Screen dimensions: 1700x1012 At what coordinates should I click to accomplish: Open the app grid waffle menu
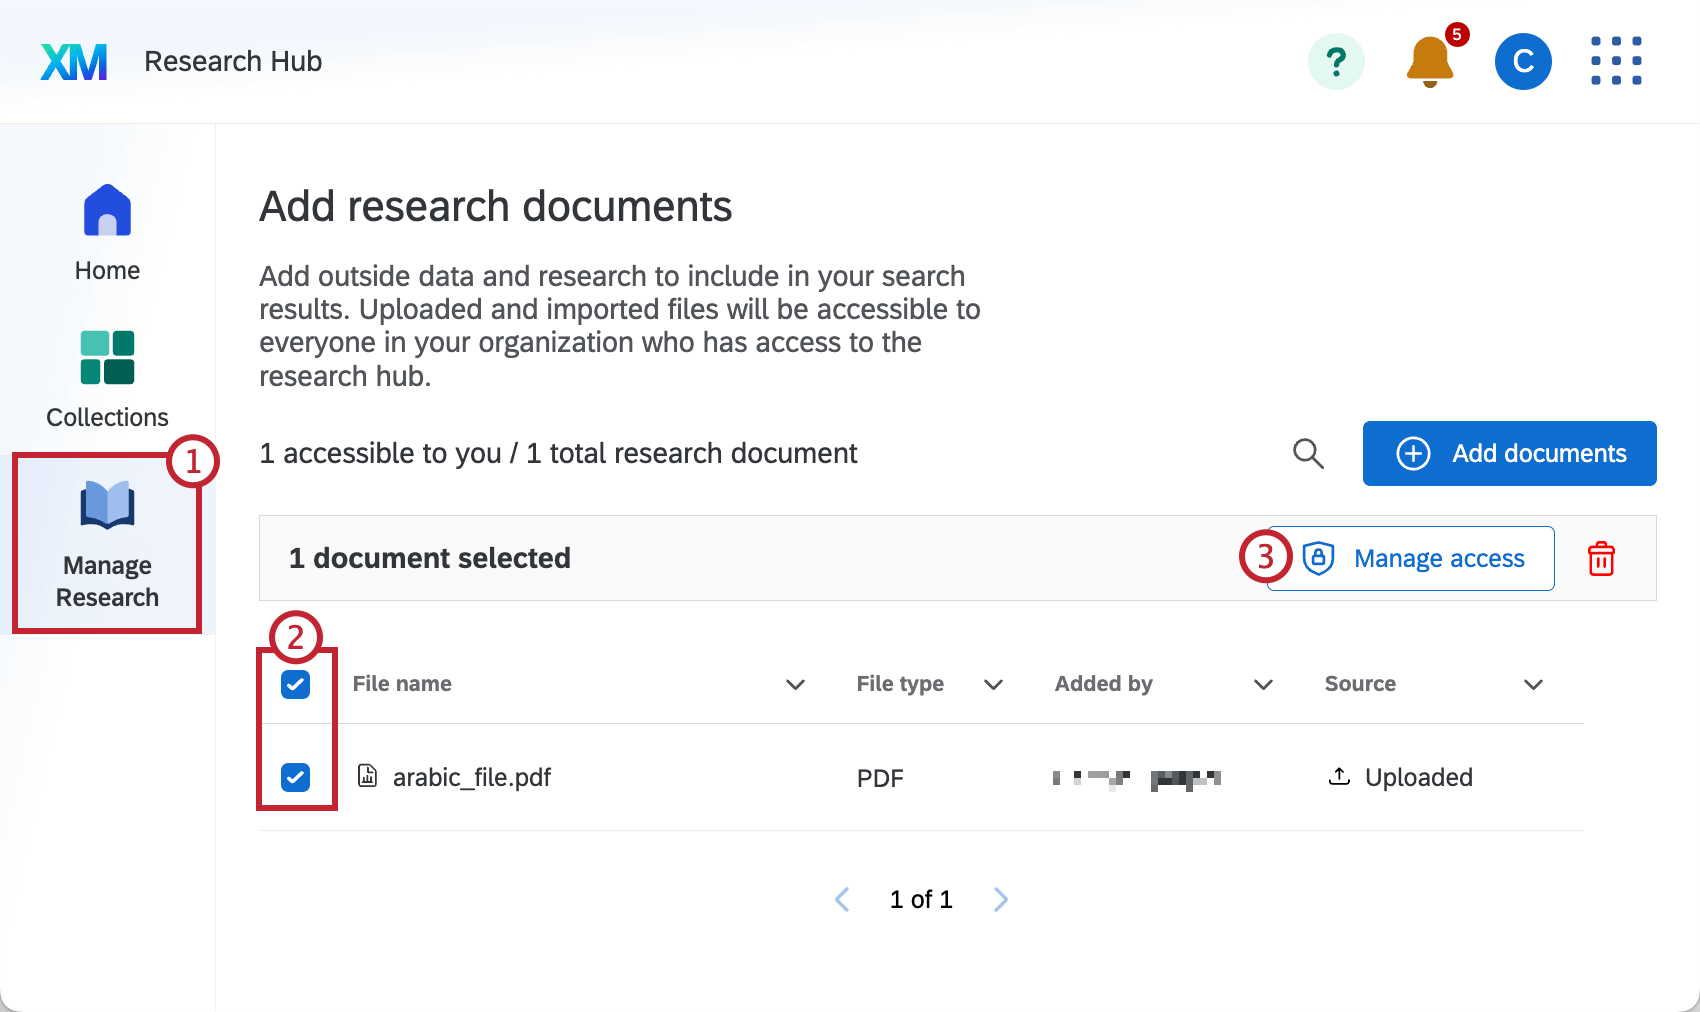[x=1616, y=61]
